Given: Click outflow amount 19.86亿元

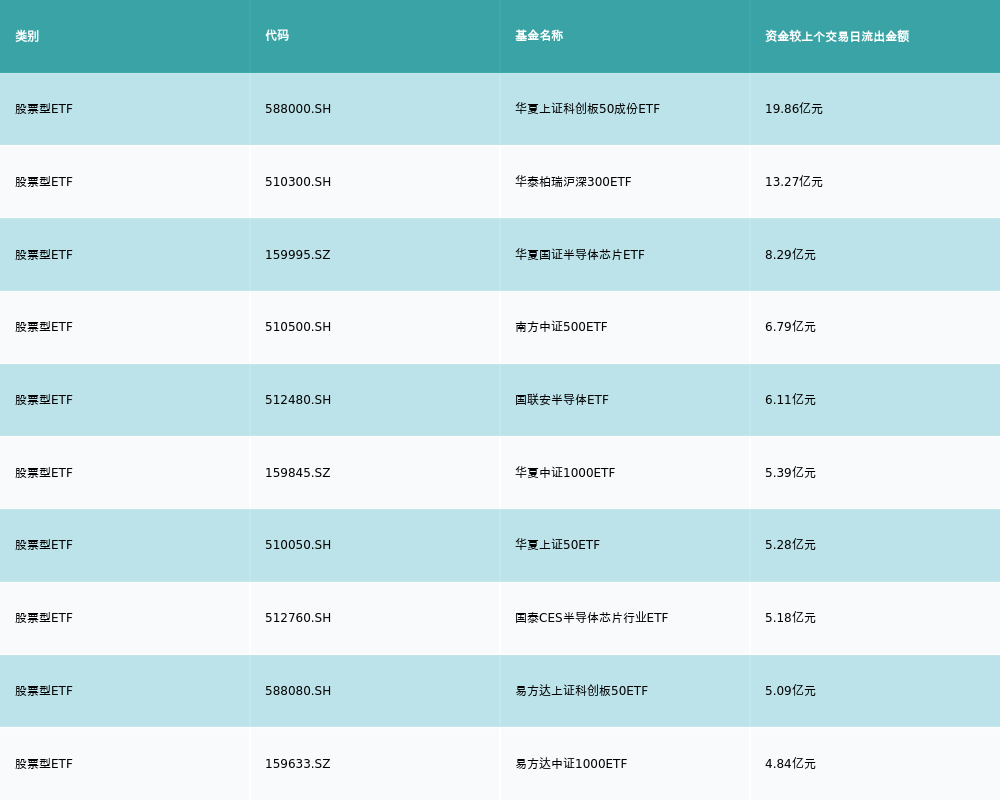Looking at the screenshot, I should [x=794, y=109].
